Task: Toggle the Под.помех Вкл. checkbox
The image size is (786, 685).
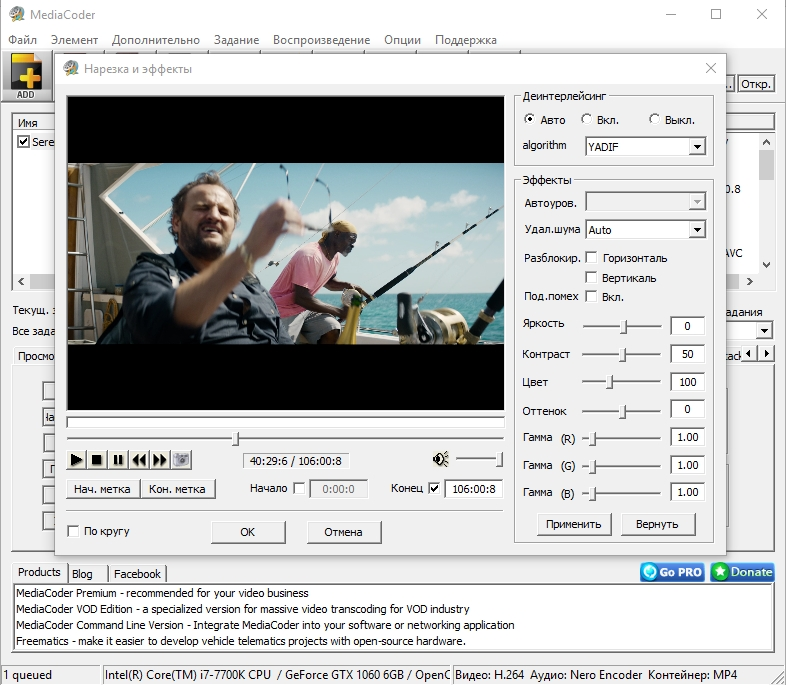Action: coord(592,296)
